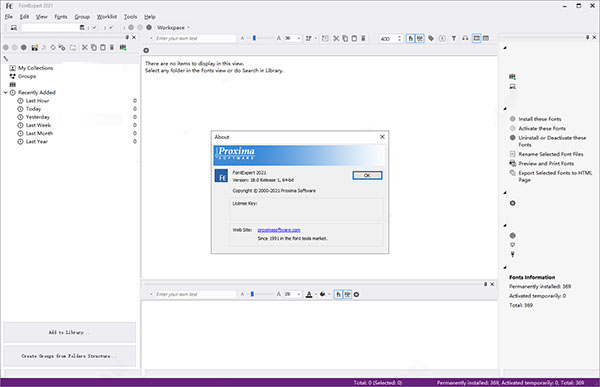Close the left Fonts panel
600x387 pixels.
coord(134,37)
